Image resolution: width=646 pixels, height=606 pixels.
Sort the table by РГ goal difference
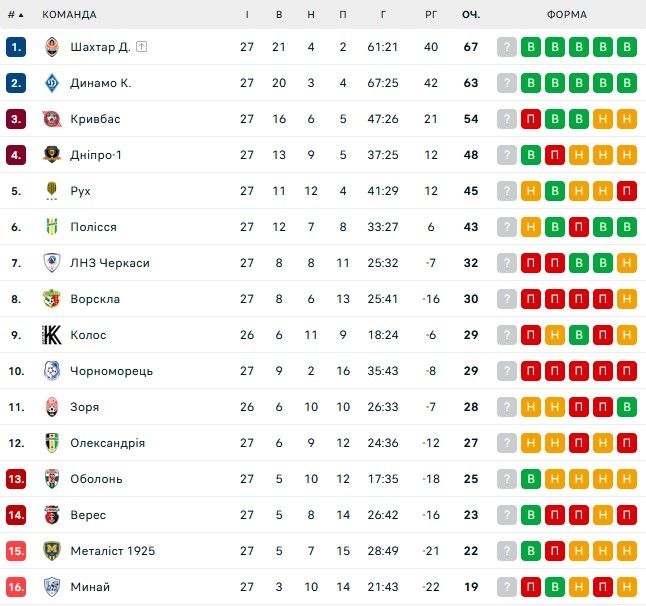point(431,15)
